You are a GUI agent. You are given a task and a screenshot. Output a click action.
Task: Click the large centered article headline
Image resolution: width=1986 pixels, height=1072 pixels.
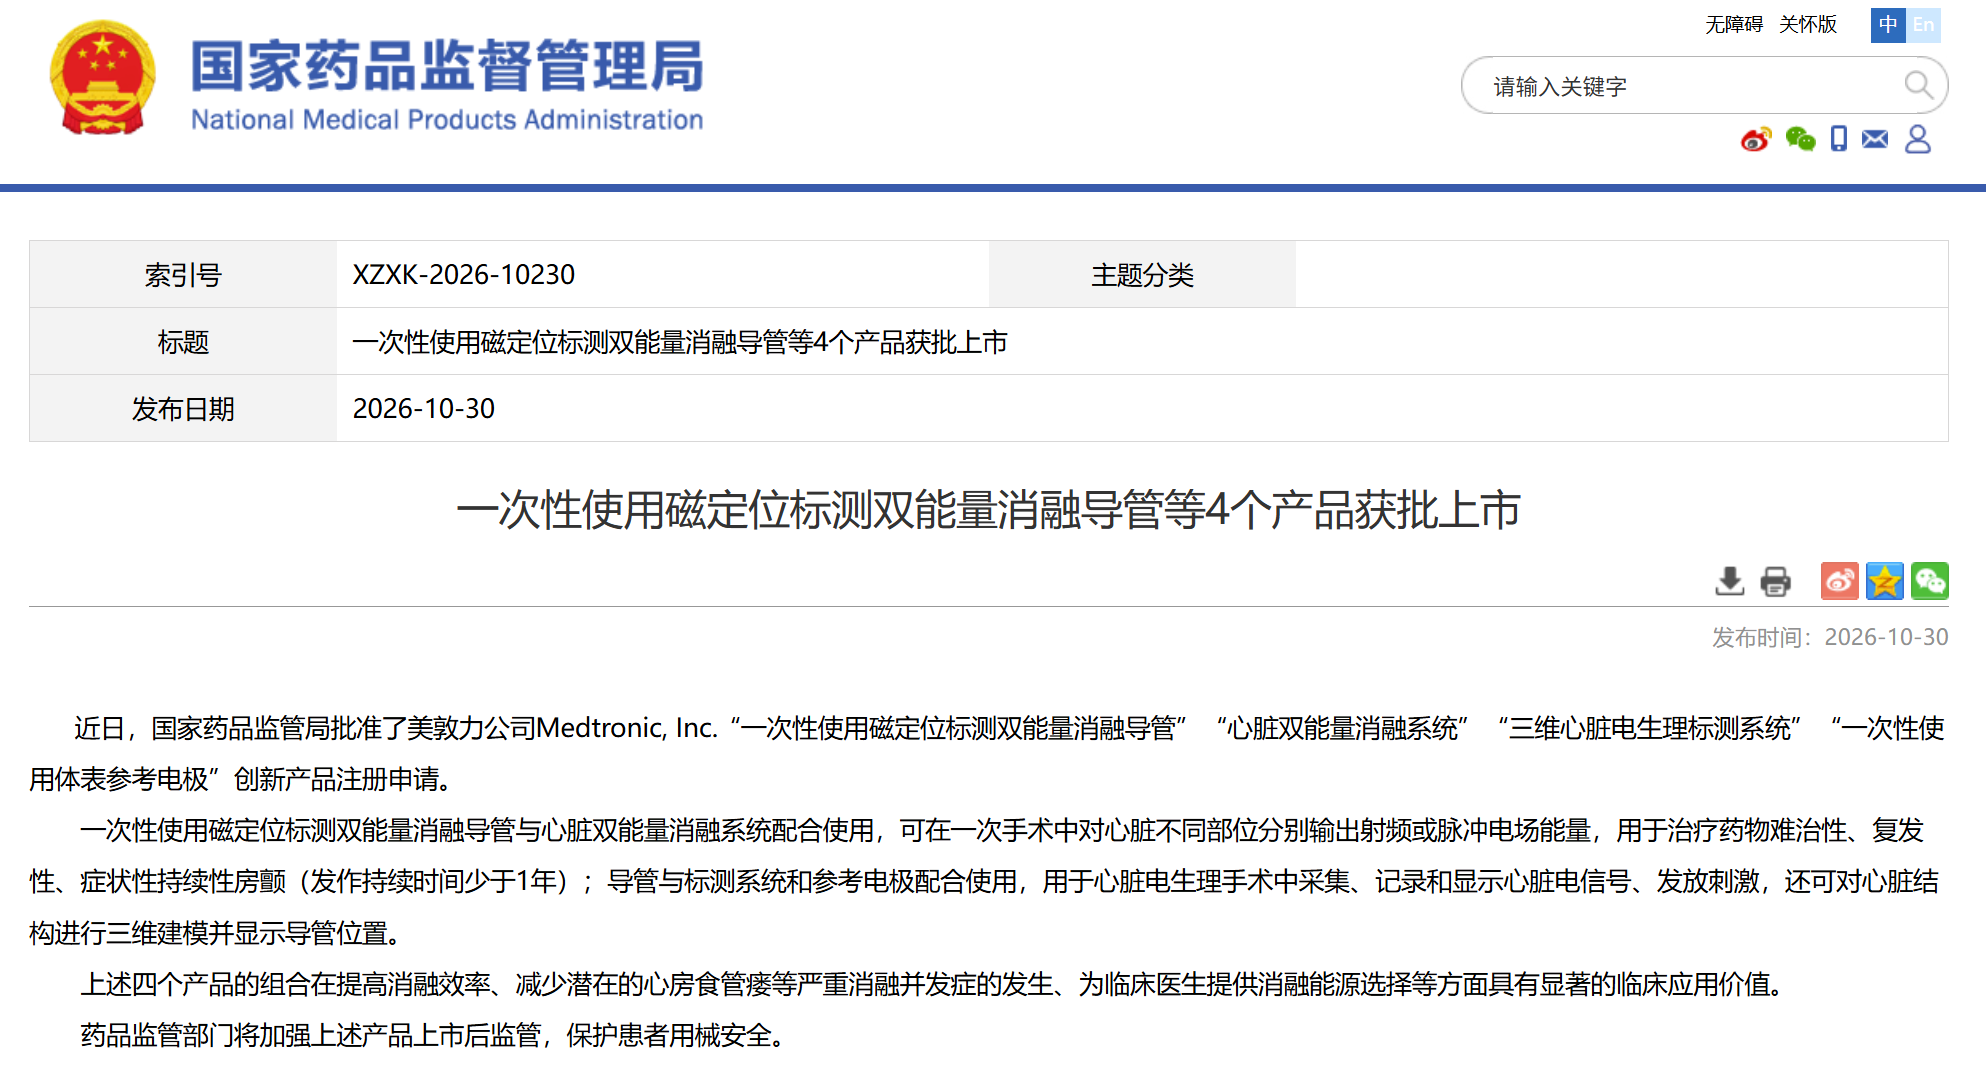[988, 510]
